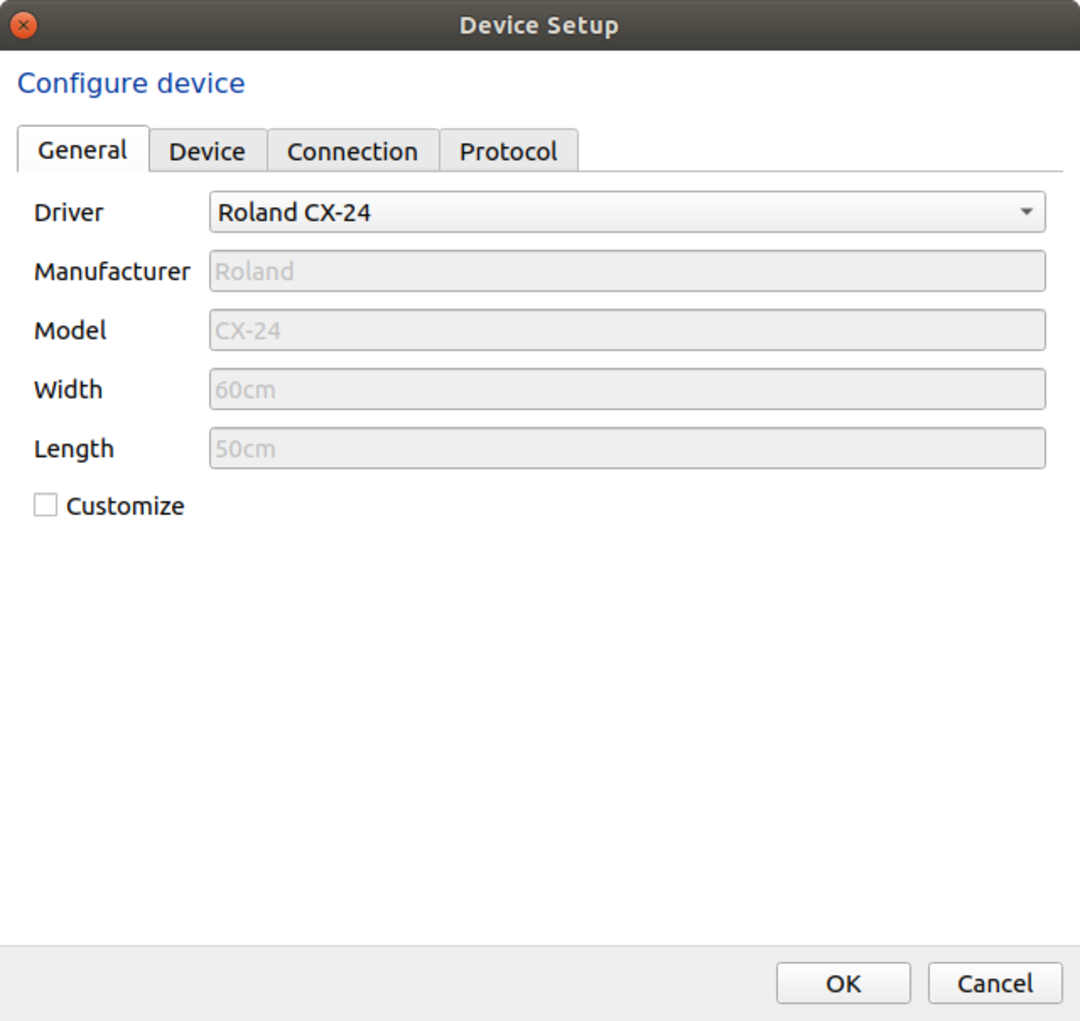Click the Width field showing 60cm
The height and width of the screenshot is (1021, 1080).
pos(627,390)
